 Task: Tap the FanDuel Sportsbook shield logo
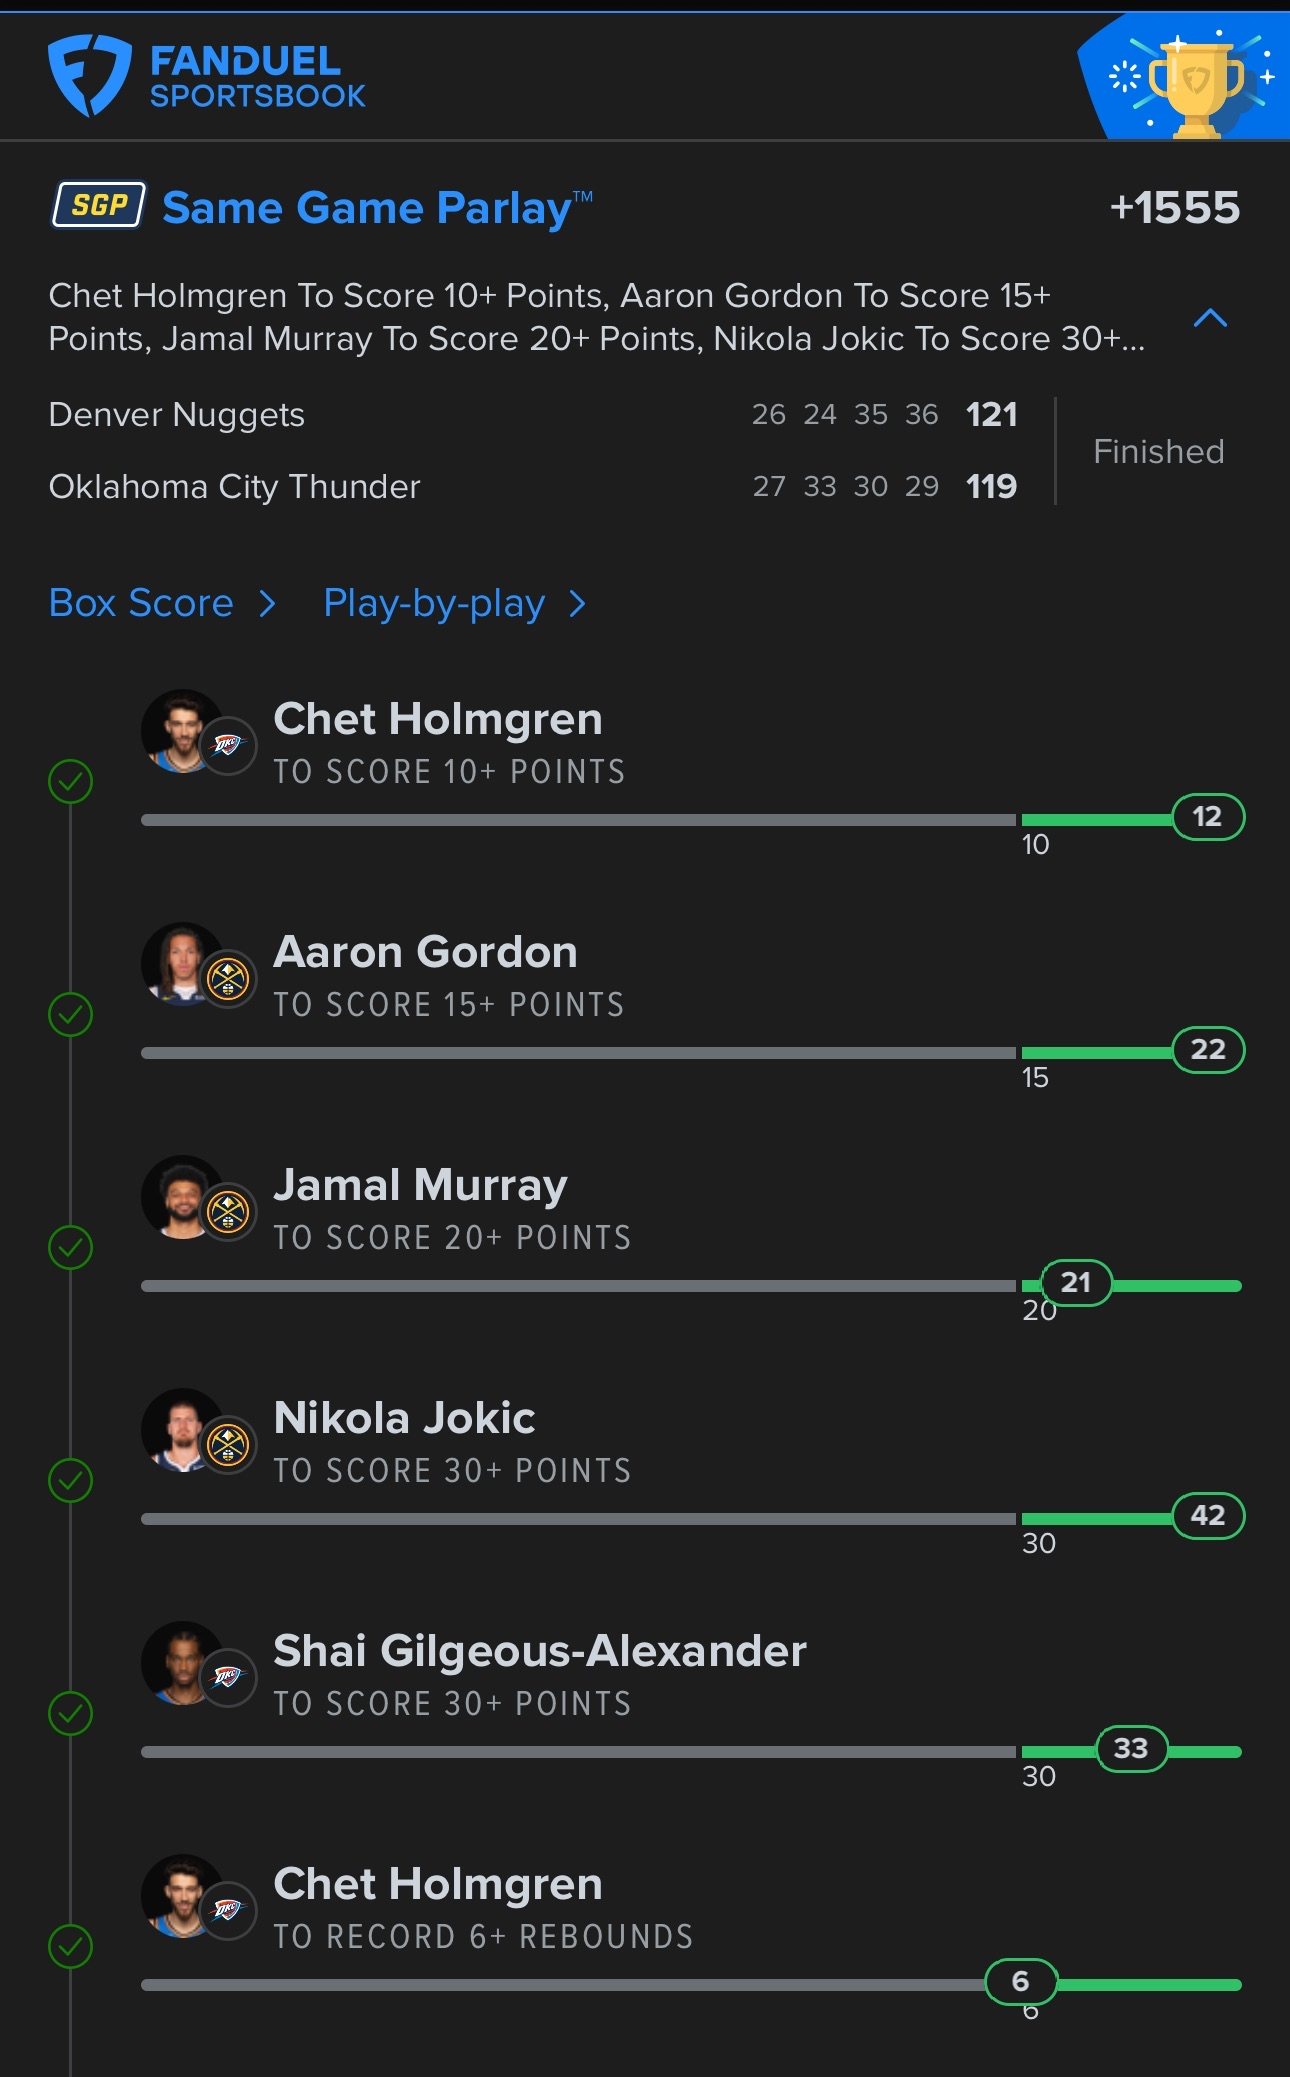coord(89,75)
